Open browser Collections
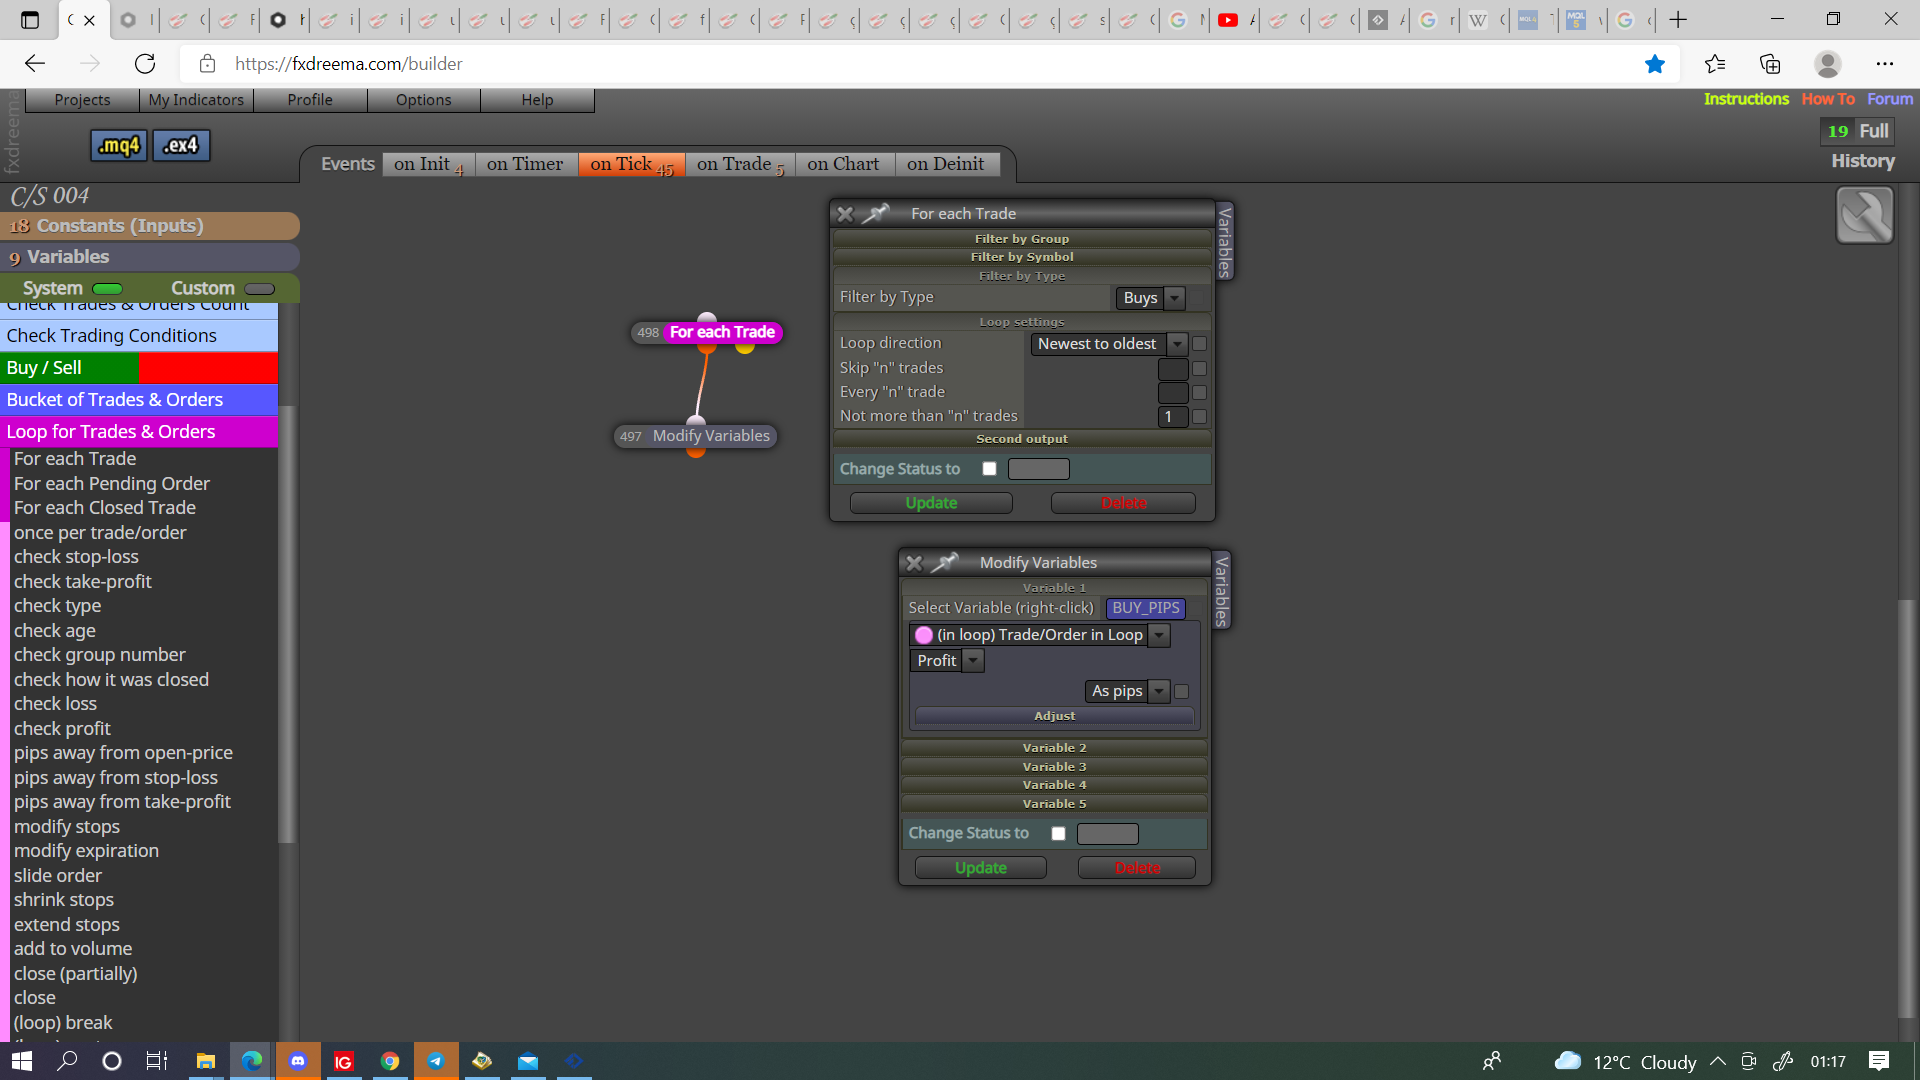 pos(1770,64)
